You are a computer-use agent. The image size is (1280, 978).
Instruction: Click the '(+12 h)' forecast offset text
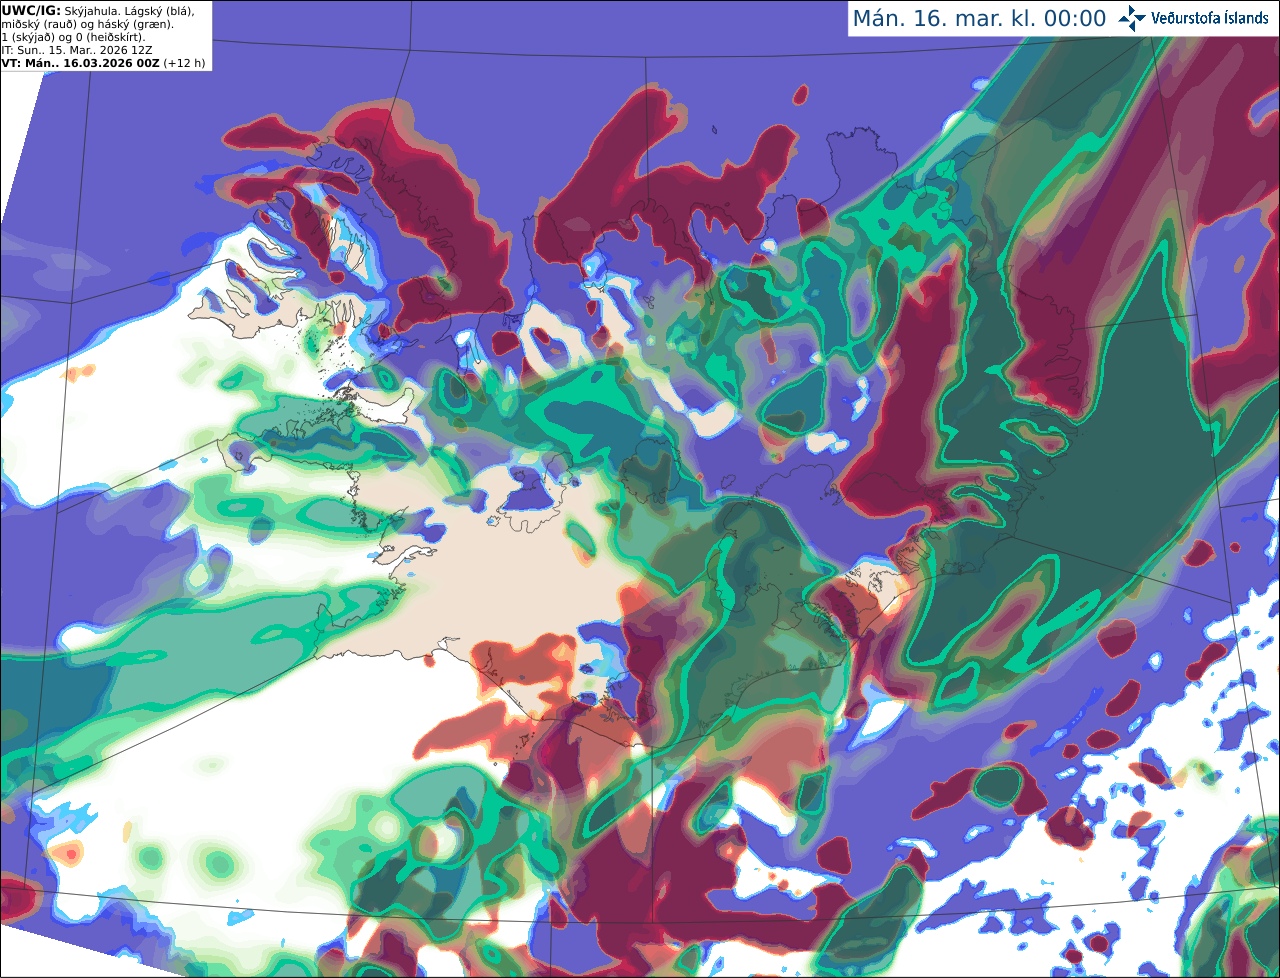[x=184, y=63]
